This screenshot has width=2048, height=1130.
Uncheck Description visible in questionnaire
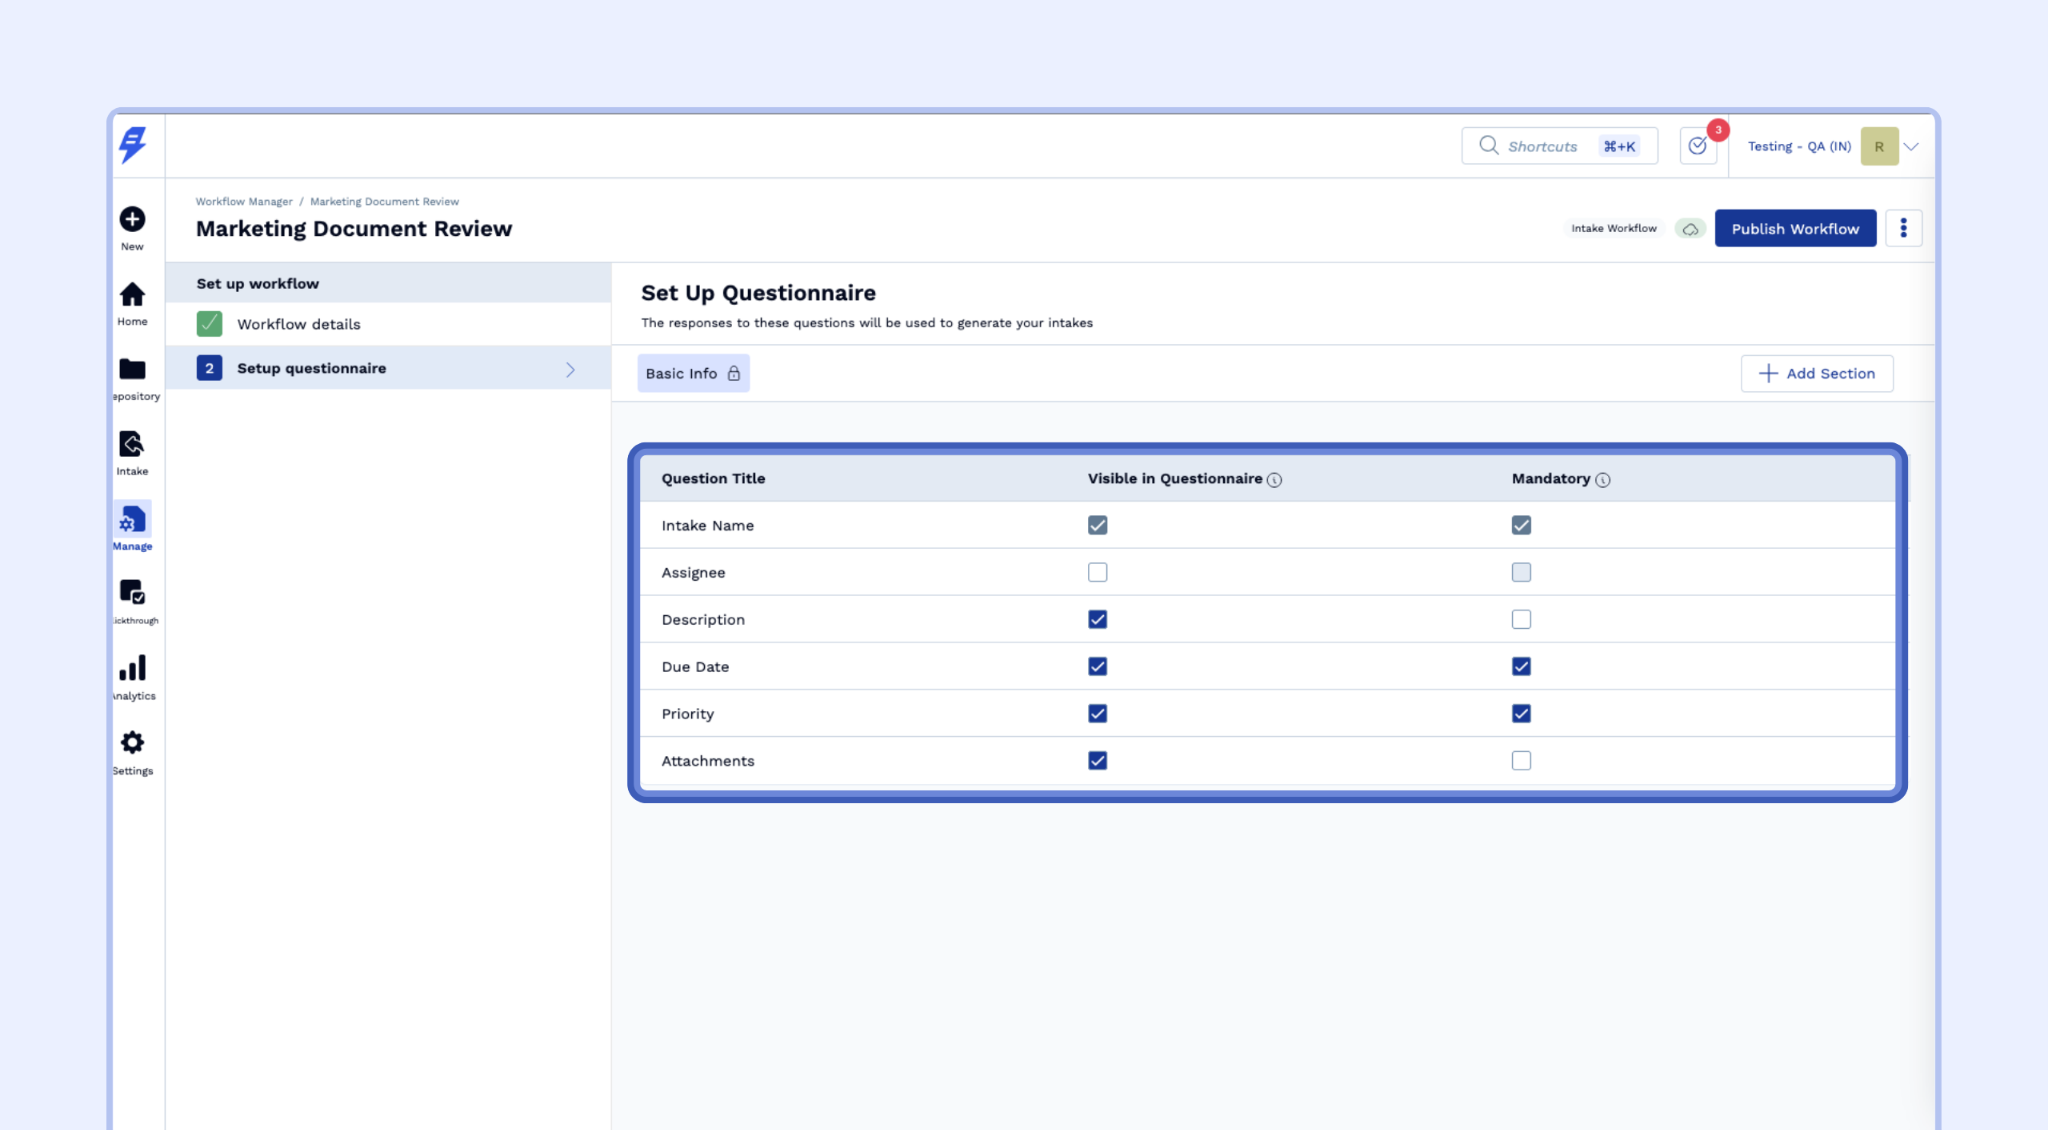(1097, 620)
